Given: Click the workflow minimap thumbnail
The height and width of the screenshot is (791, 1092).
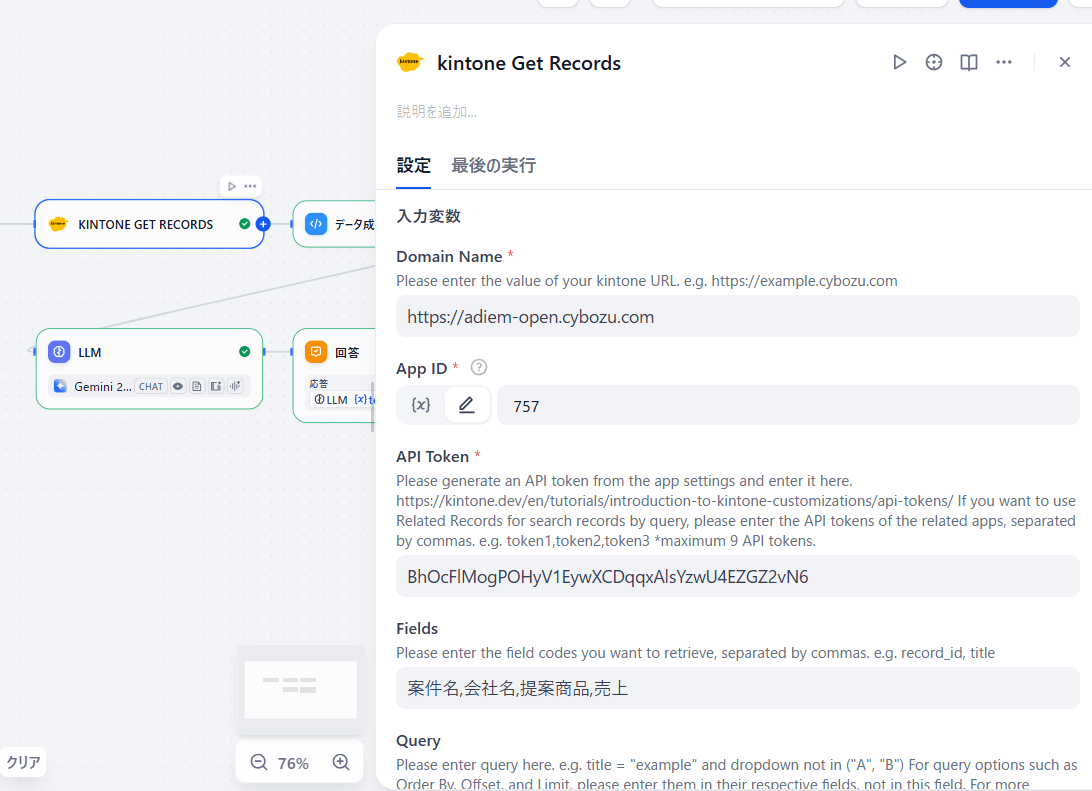Looking at the screenshot, I should [300, 688].
